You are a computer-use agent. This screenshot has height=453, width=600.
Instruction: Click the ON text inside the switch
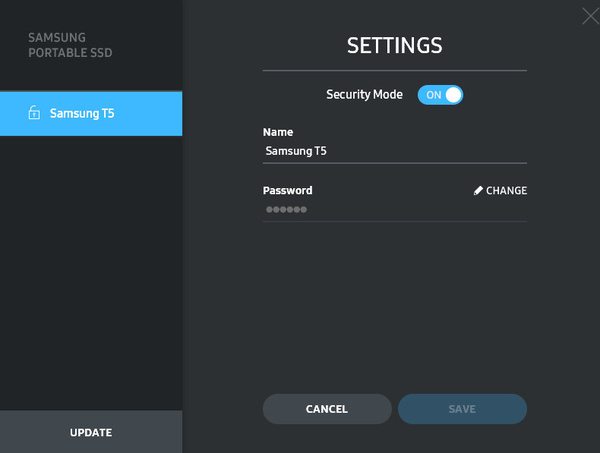pos(433,95)
